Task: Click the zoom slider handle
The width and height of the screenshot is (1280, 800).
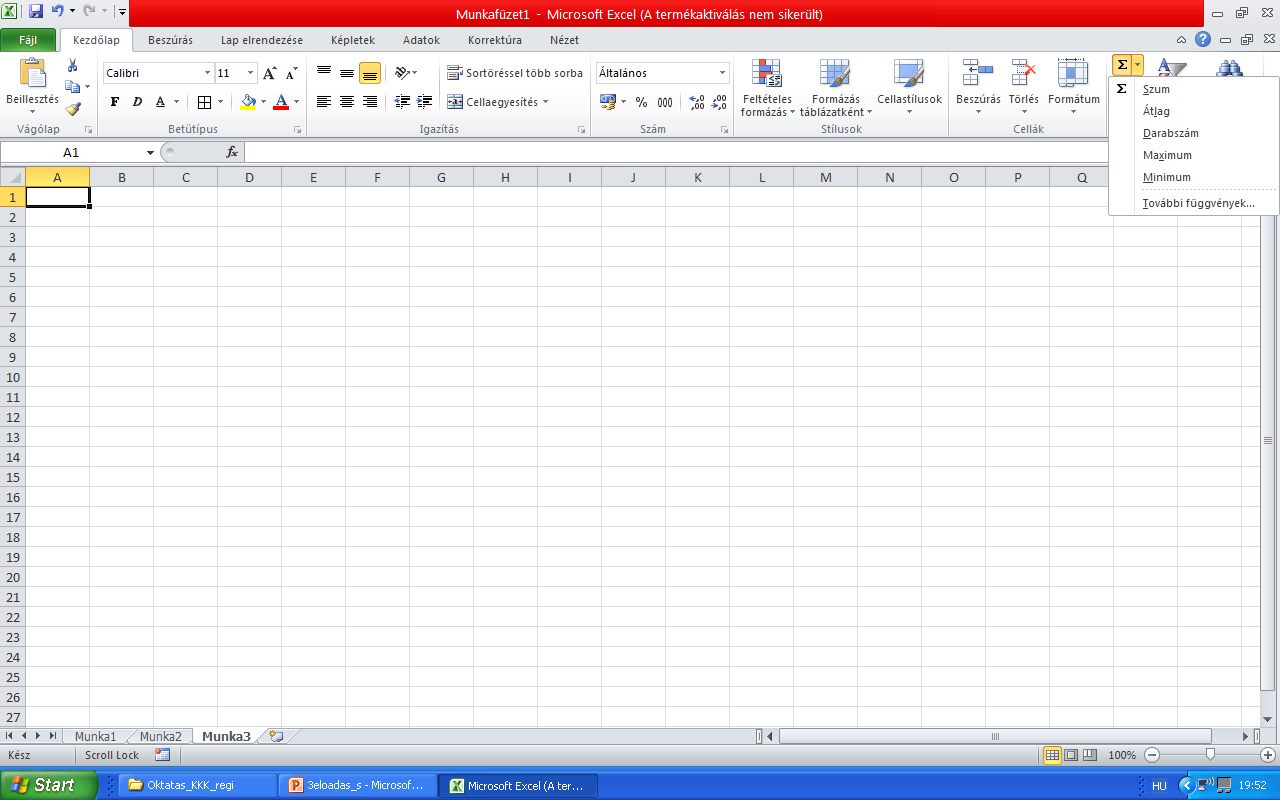Action: coord(1210,755)
